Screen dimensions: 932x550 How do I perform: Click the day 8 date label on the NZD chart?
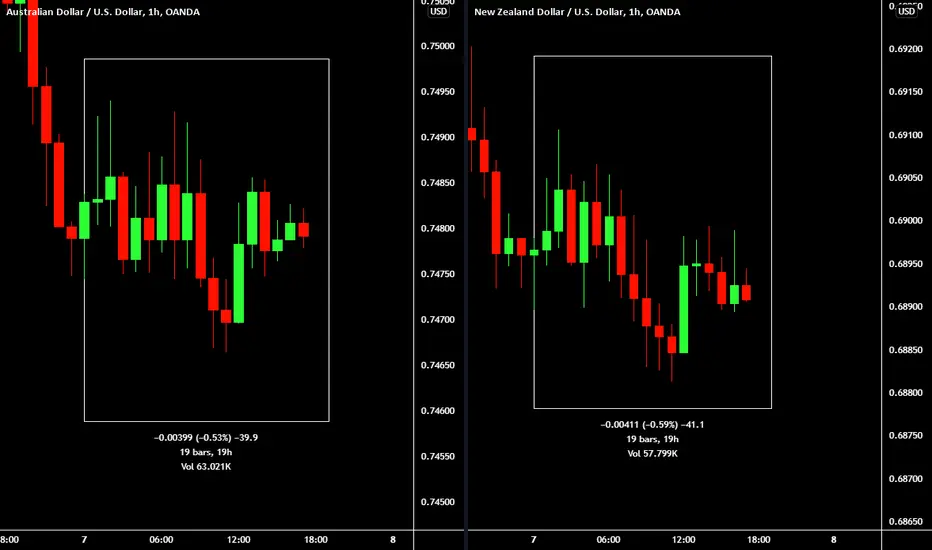tap(833, 540)
